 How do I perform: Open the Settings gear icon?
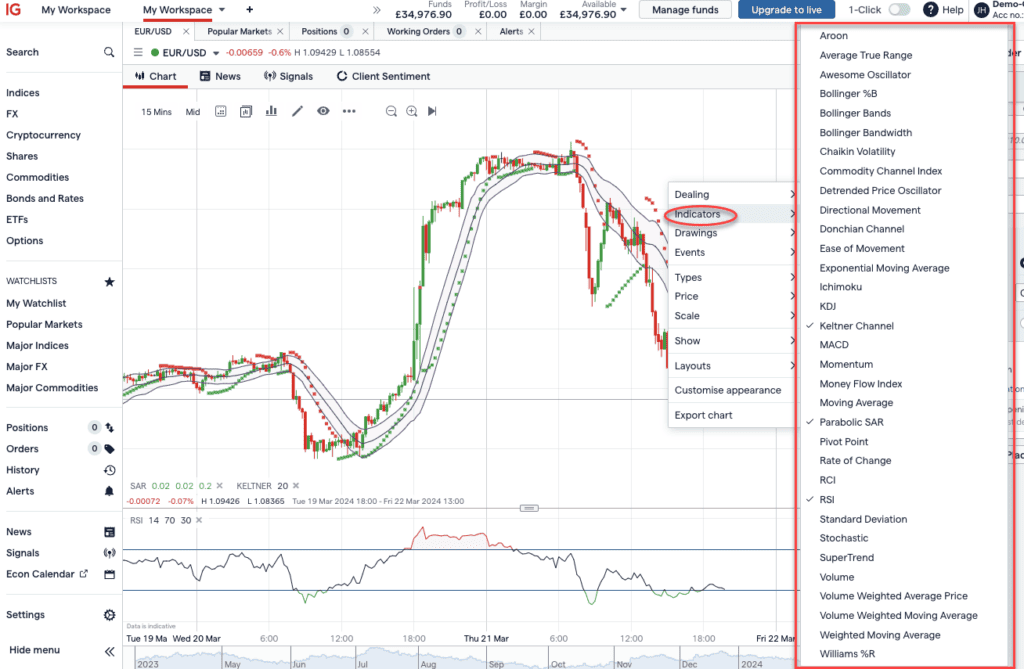(x=110, y=615)
